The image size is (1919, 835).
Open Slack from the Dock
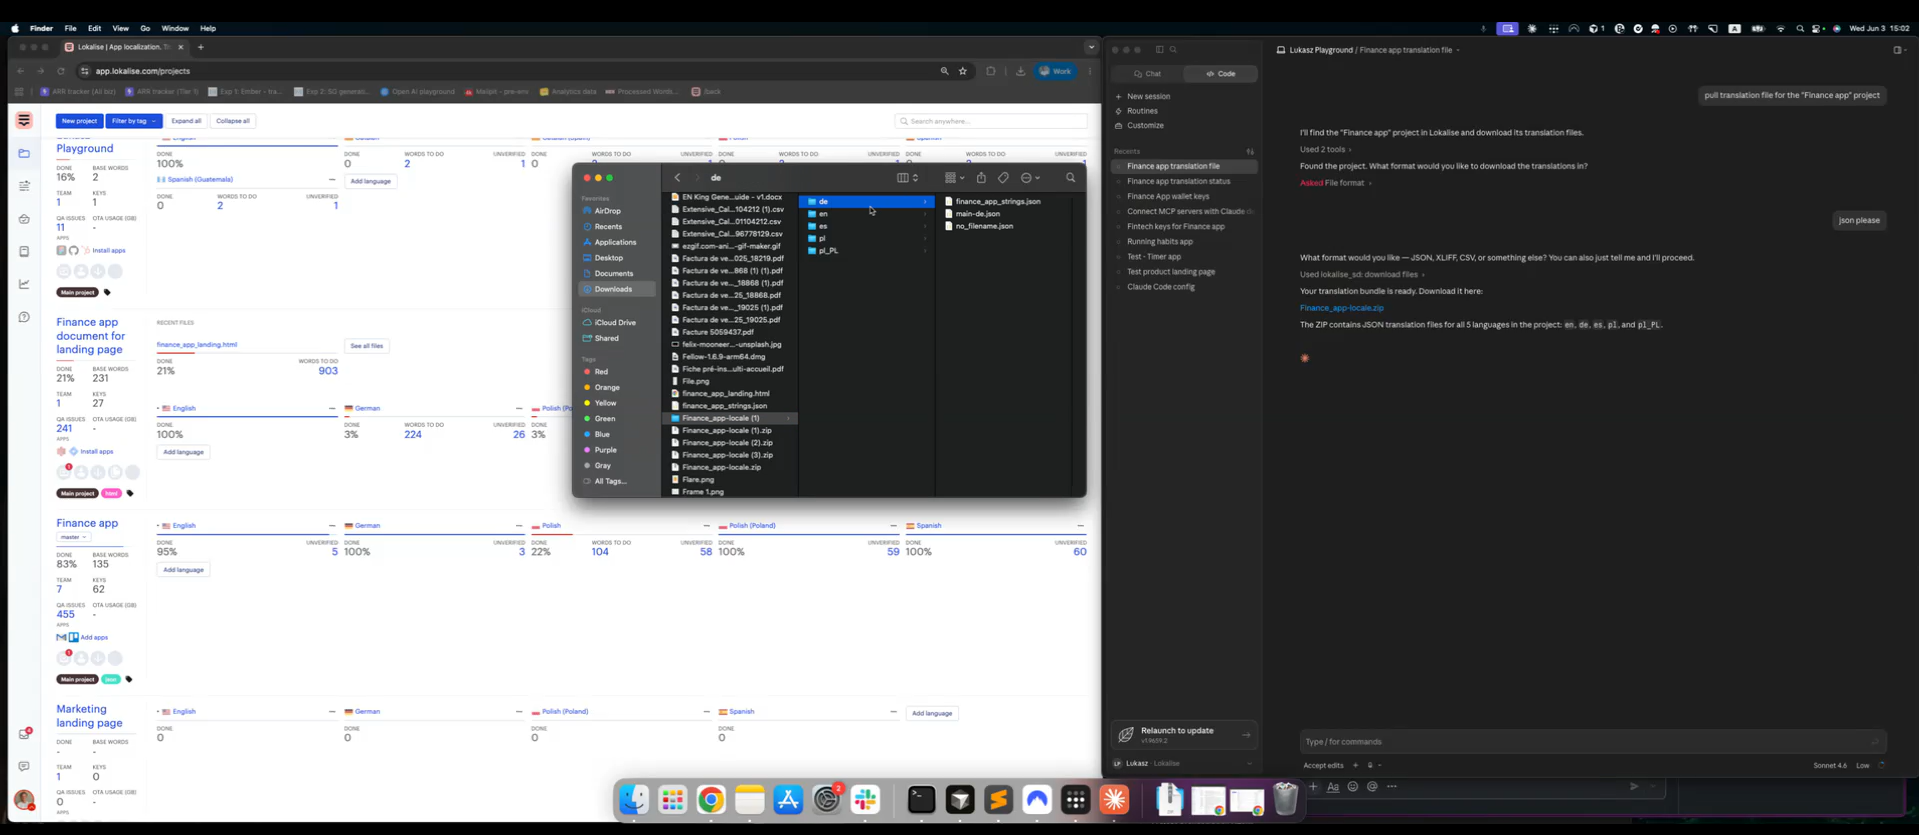pyautogui.click(x=866, y=800)
